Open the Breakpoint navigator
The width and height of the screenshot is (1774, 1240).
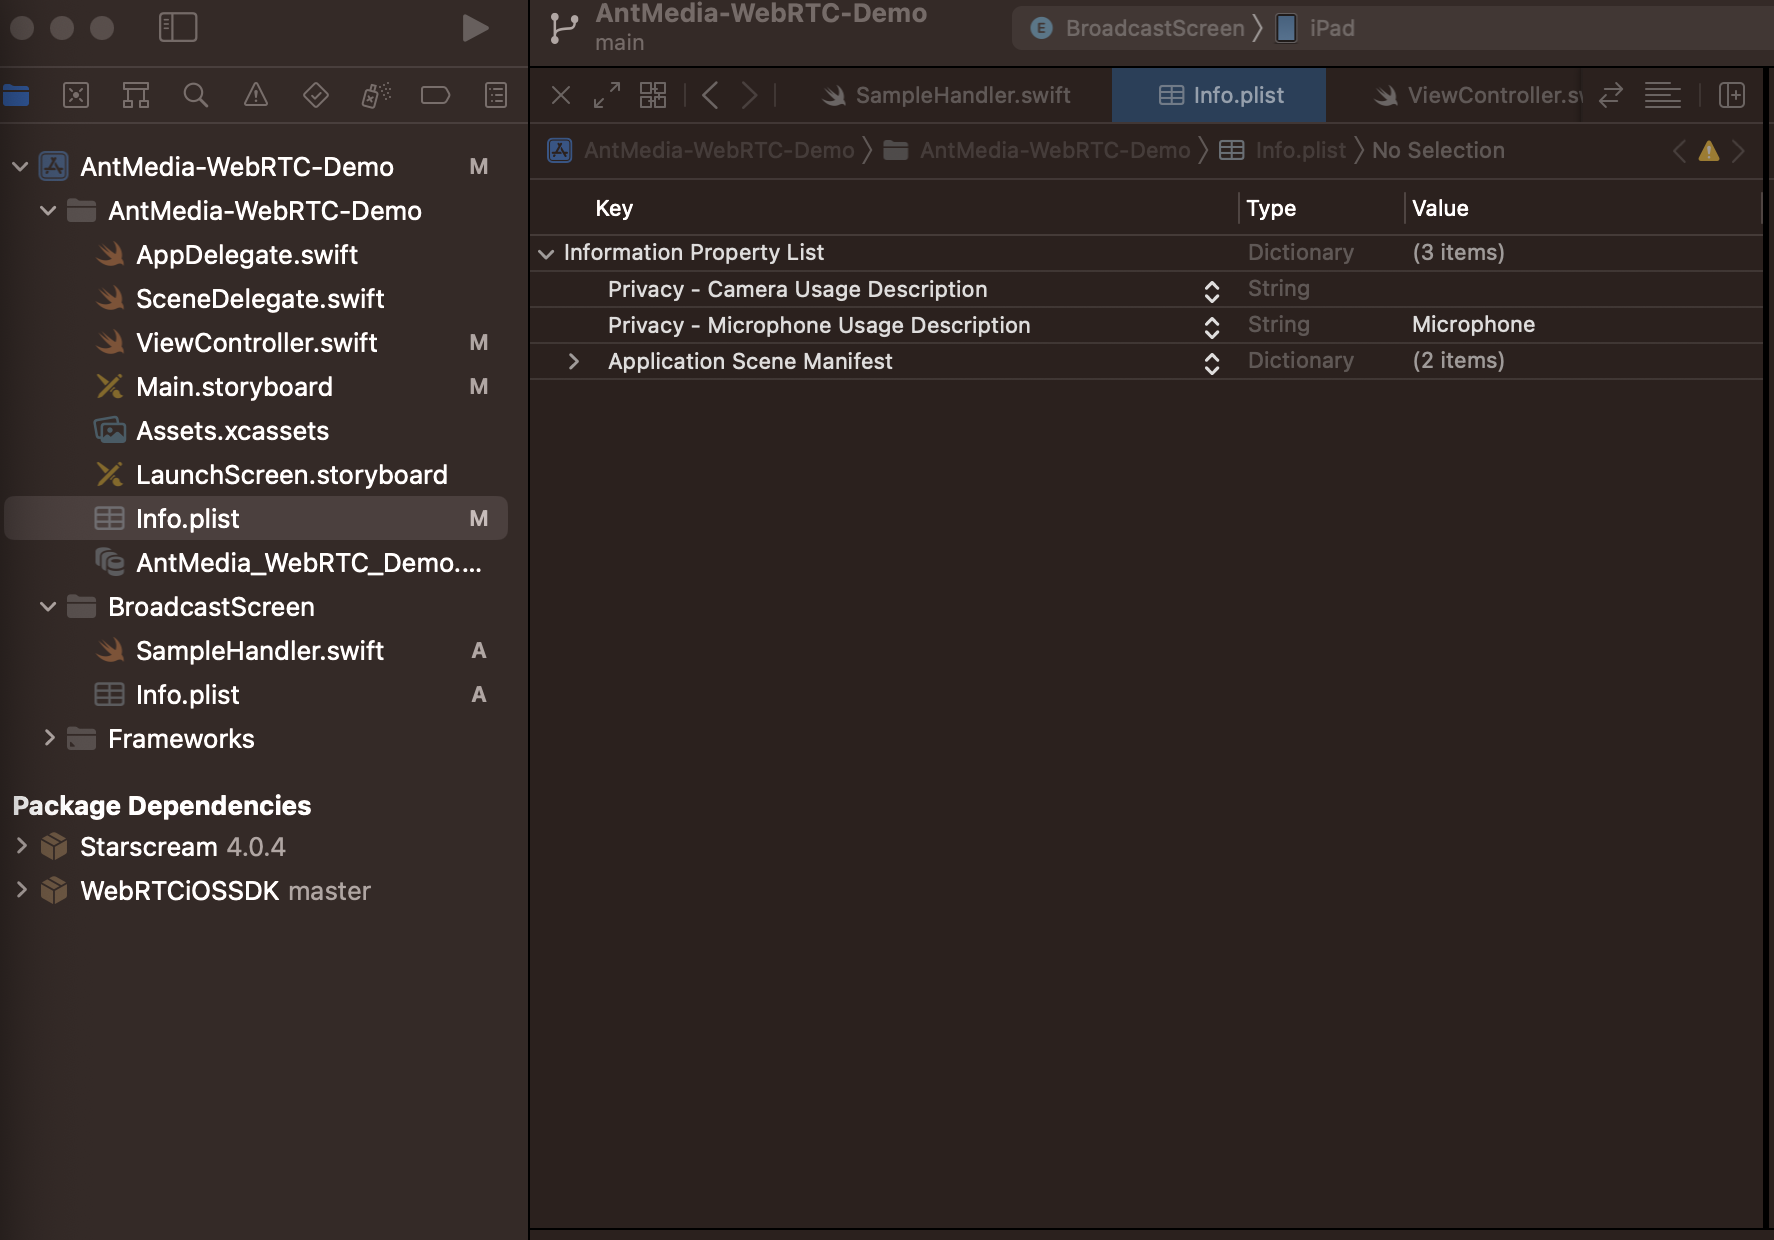pyautogui.click(x=436, y=95)
